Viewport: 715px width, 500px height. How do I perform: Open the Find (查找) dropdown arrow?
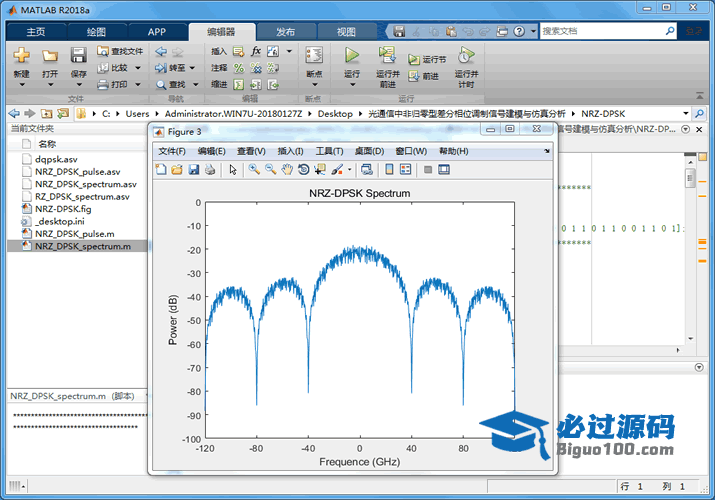(x=196, y=85)
